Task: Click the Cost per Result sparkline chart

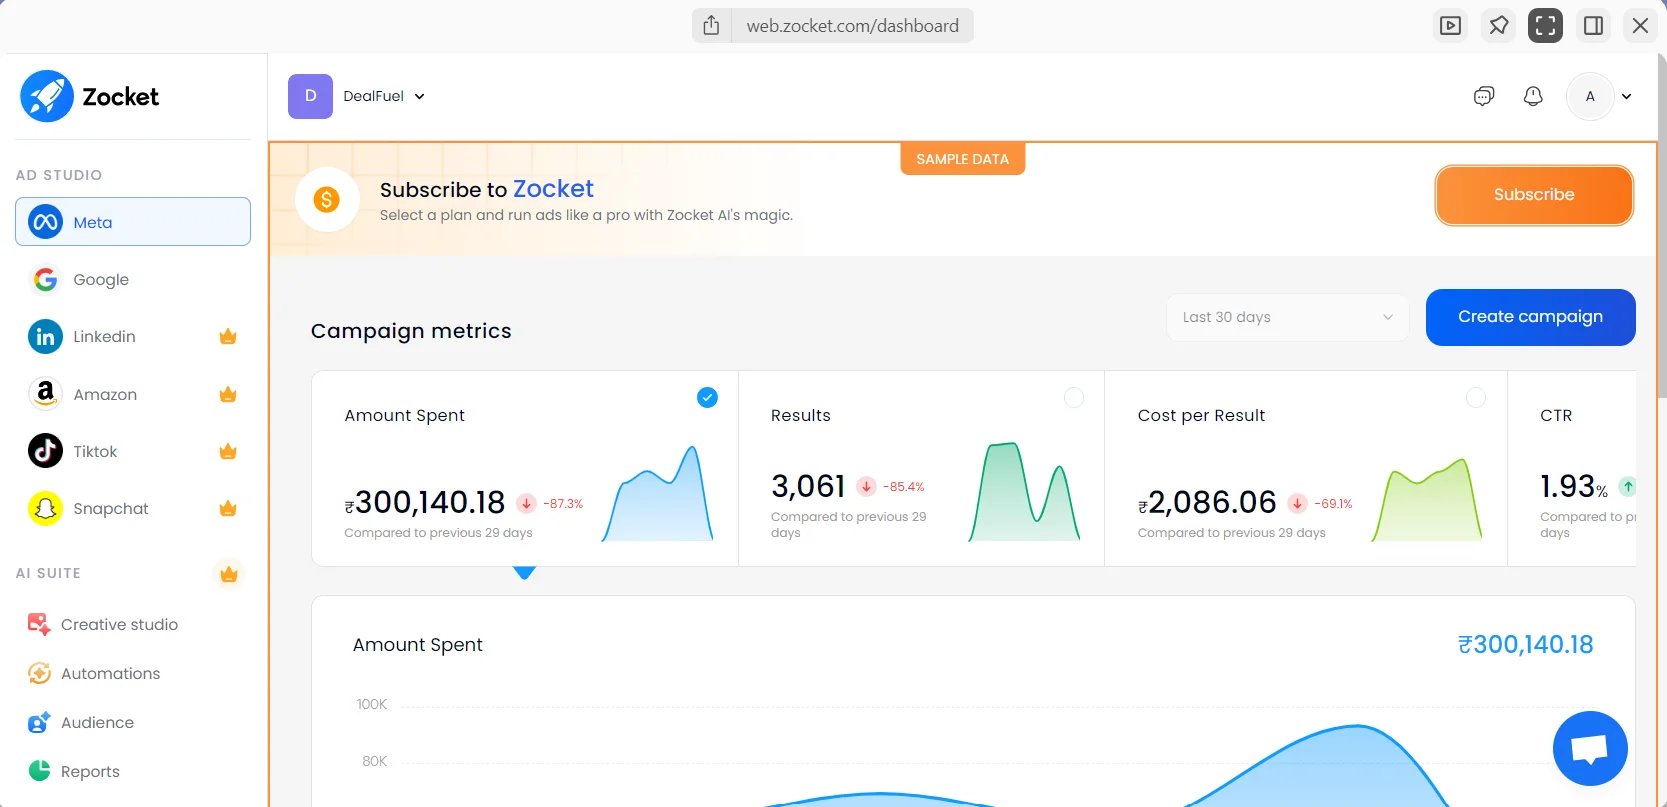Action: (1427, 500)
